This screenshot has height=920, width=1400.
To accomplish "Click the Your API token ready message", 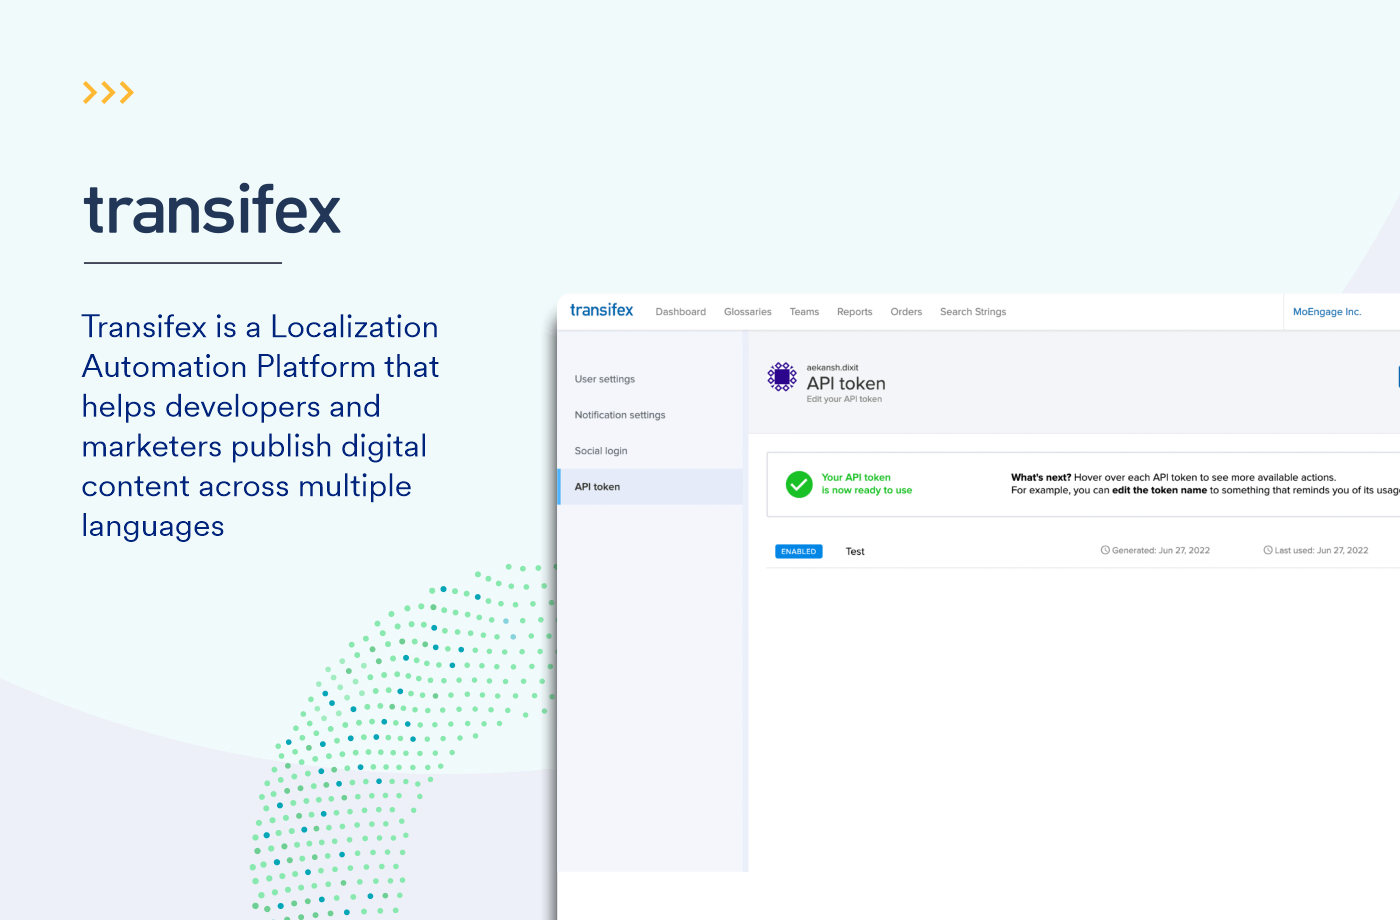I will [867, 484].
